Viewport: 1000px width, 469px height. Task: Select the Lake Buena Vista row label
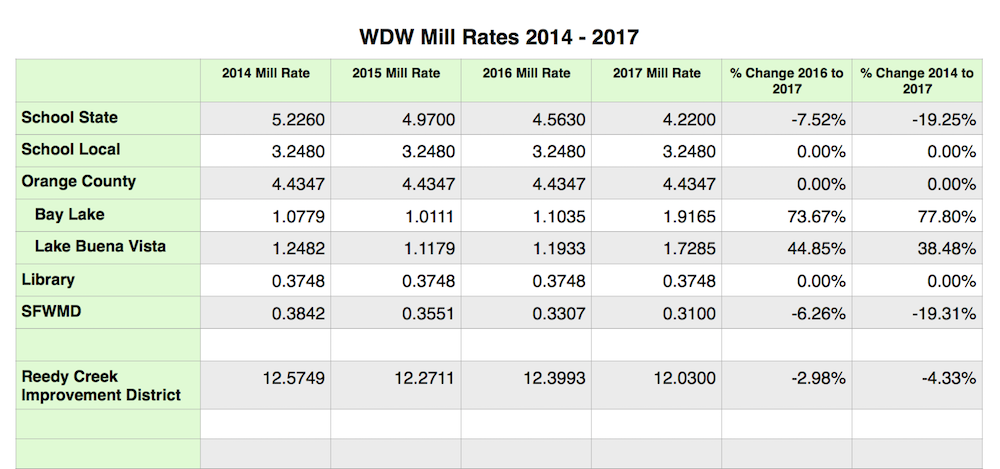(x=100, y=246)
